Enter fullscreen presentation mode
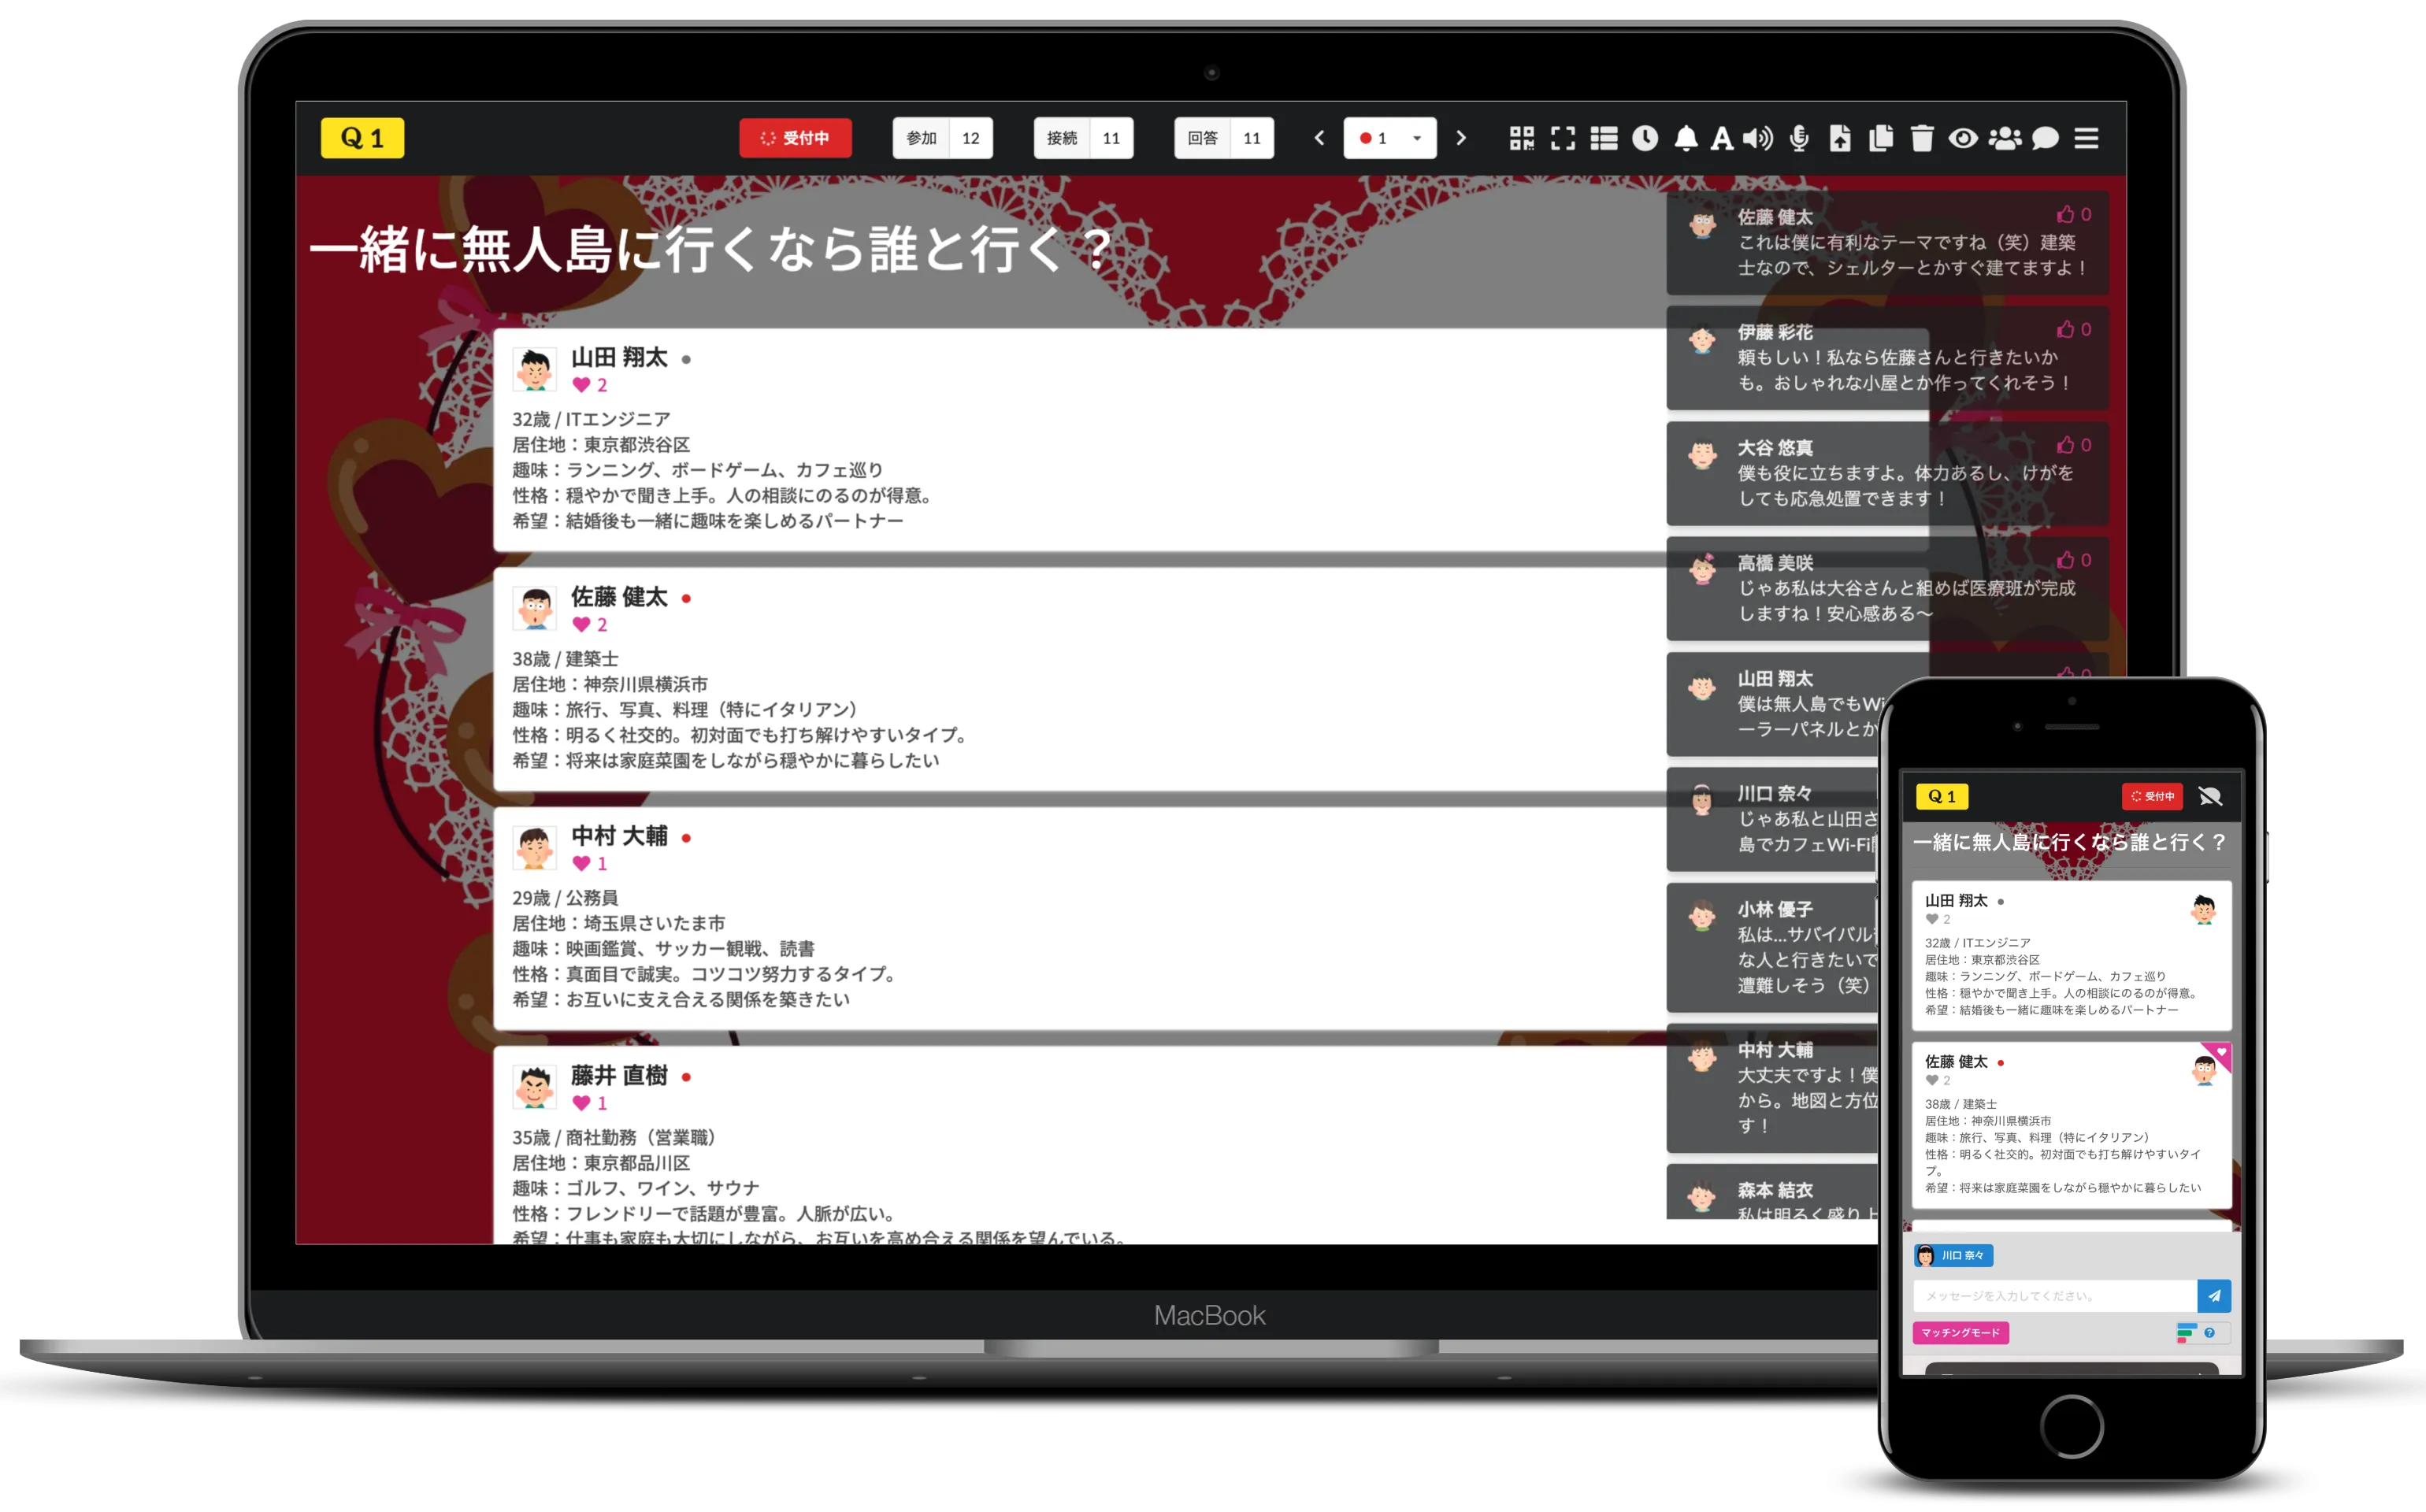 click(1565, 139)
